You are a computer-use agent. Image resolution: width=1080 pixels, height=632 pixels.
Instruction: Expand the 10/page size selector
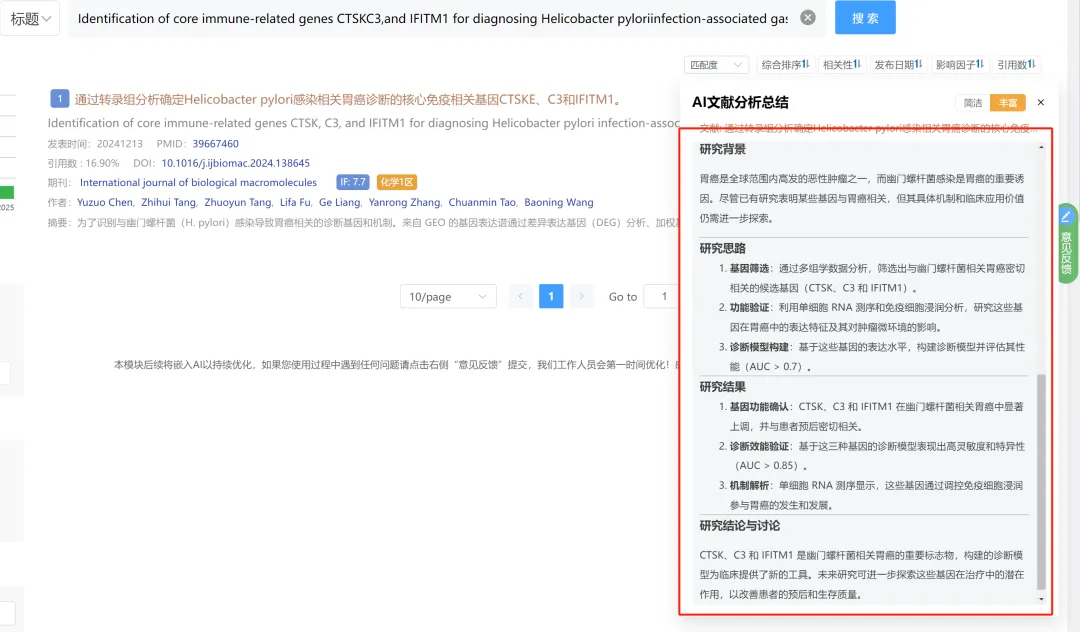(x=448, y=297)
